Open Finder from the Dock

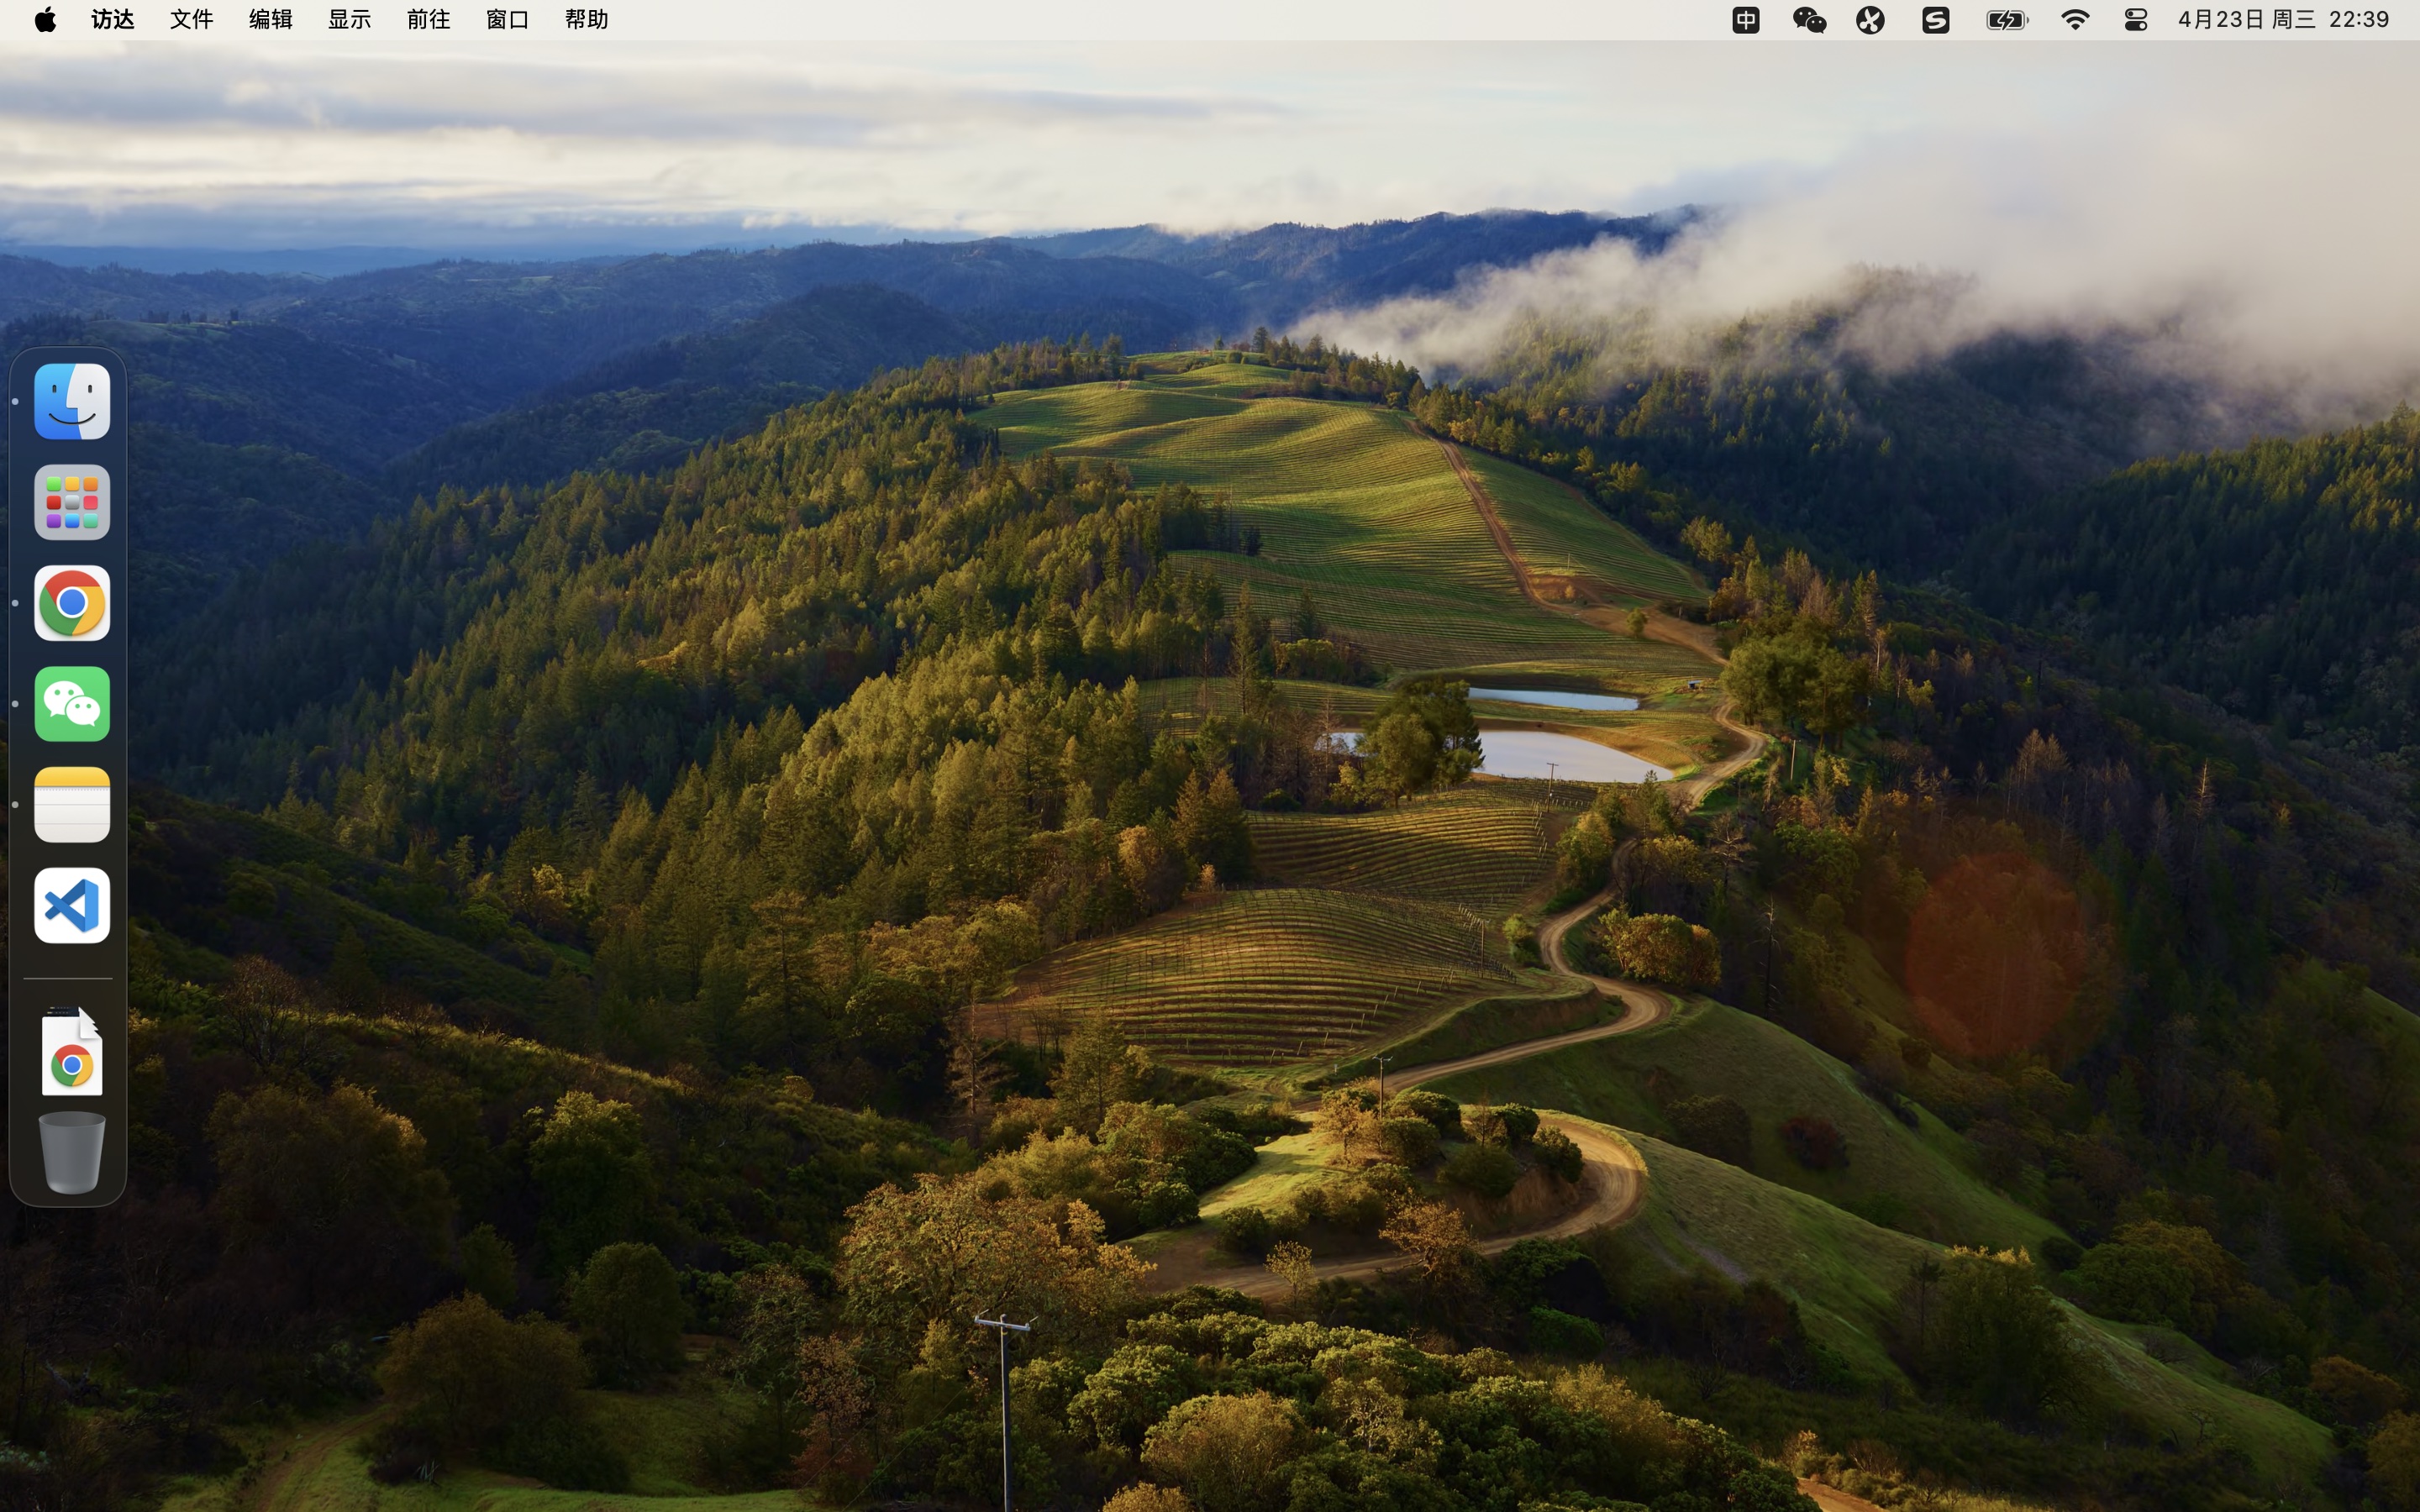[72, 401]
